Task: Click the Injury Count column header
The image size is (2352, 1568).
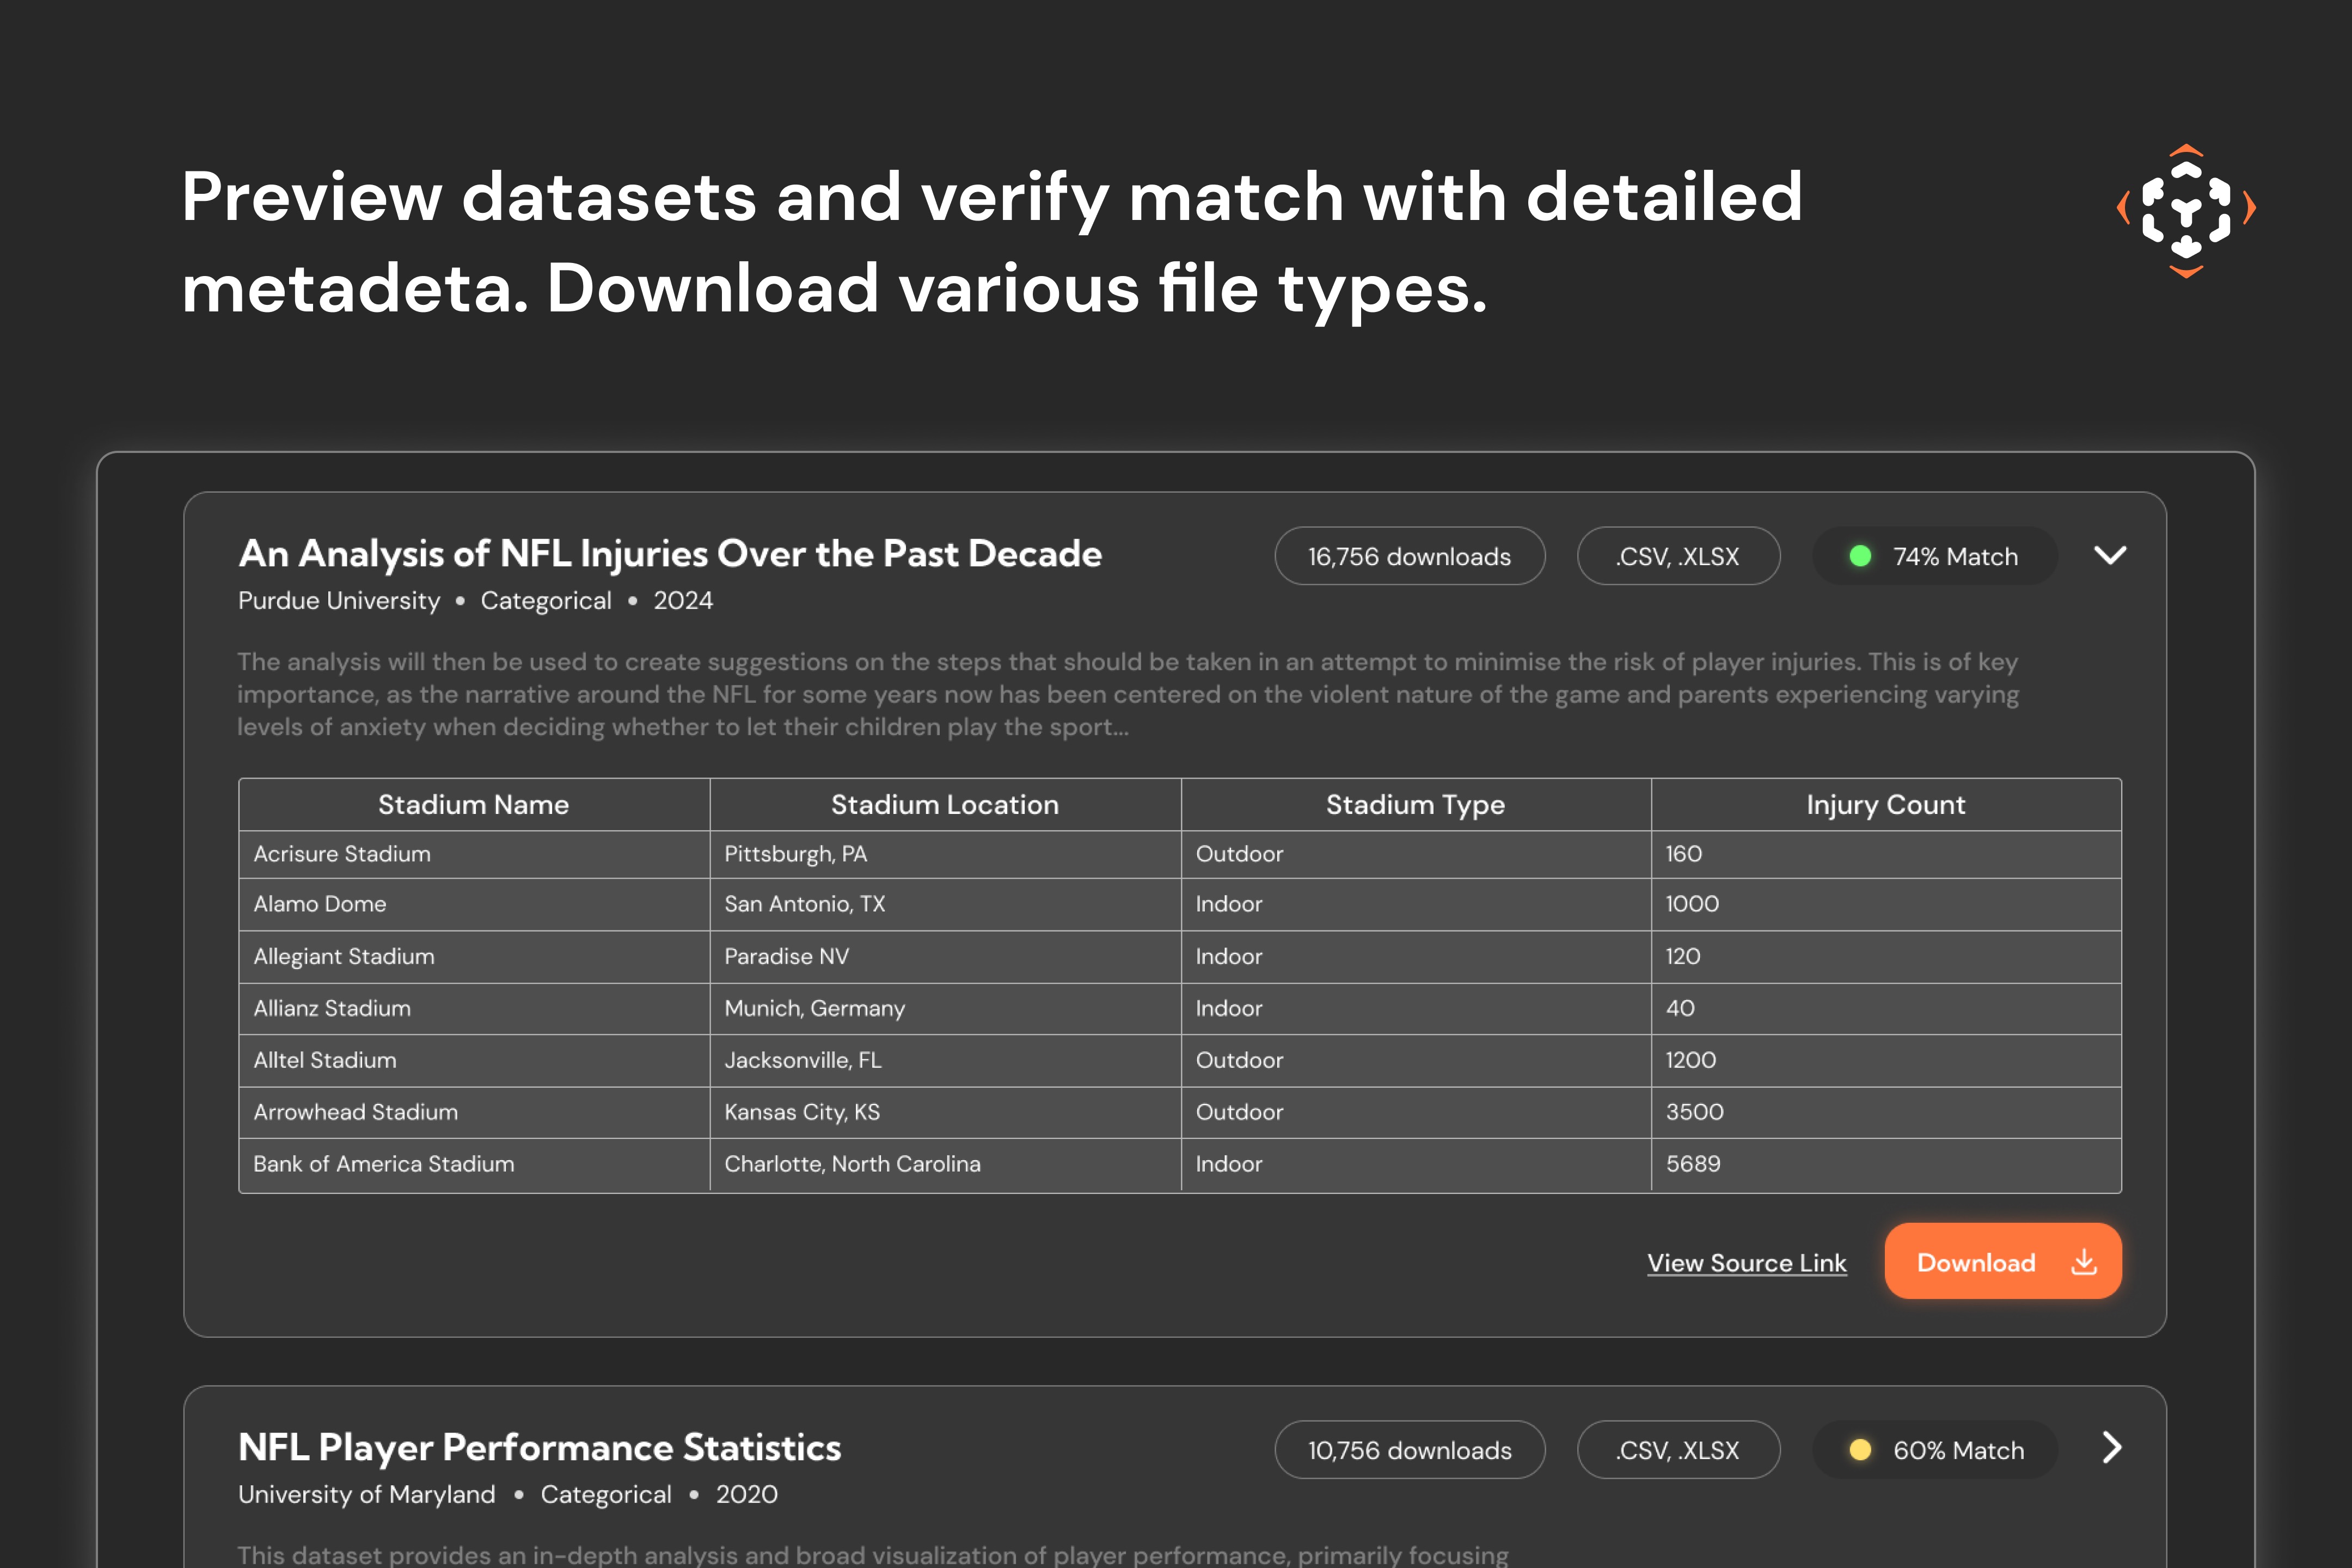Action: (x=1885, y=805)
